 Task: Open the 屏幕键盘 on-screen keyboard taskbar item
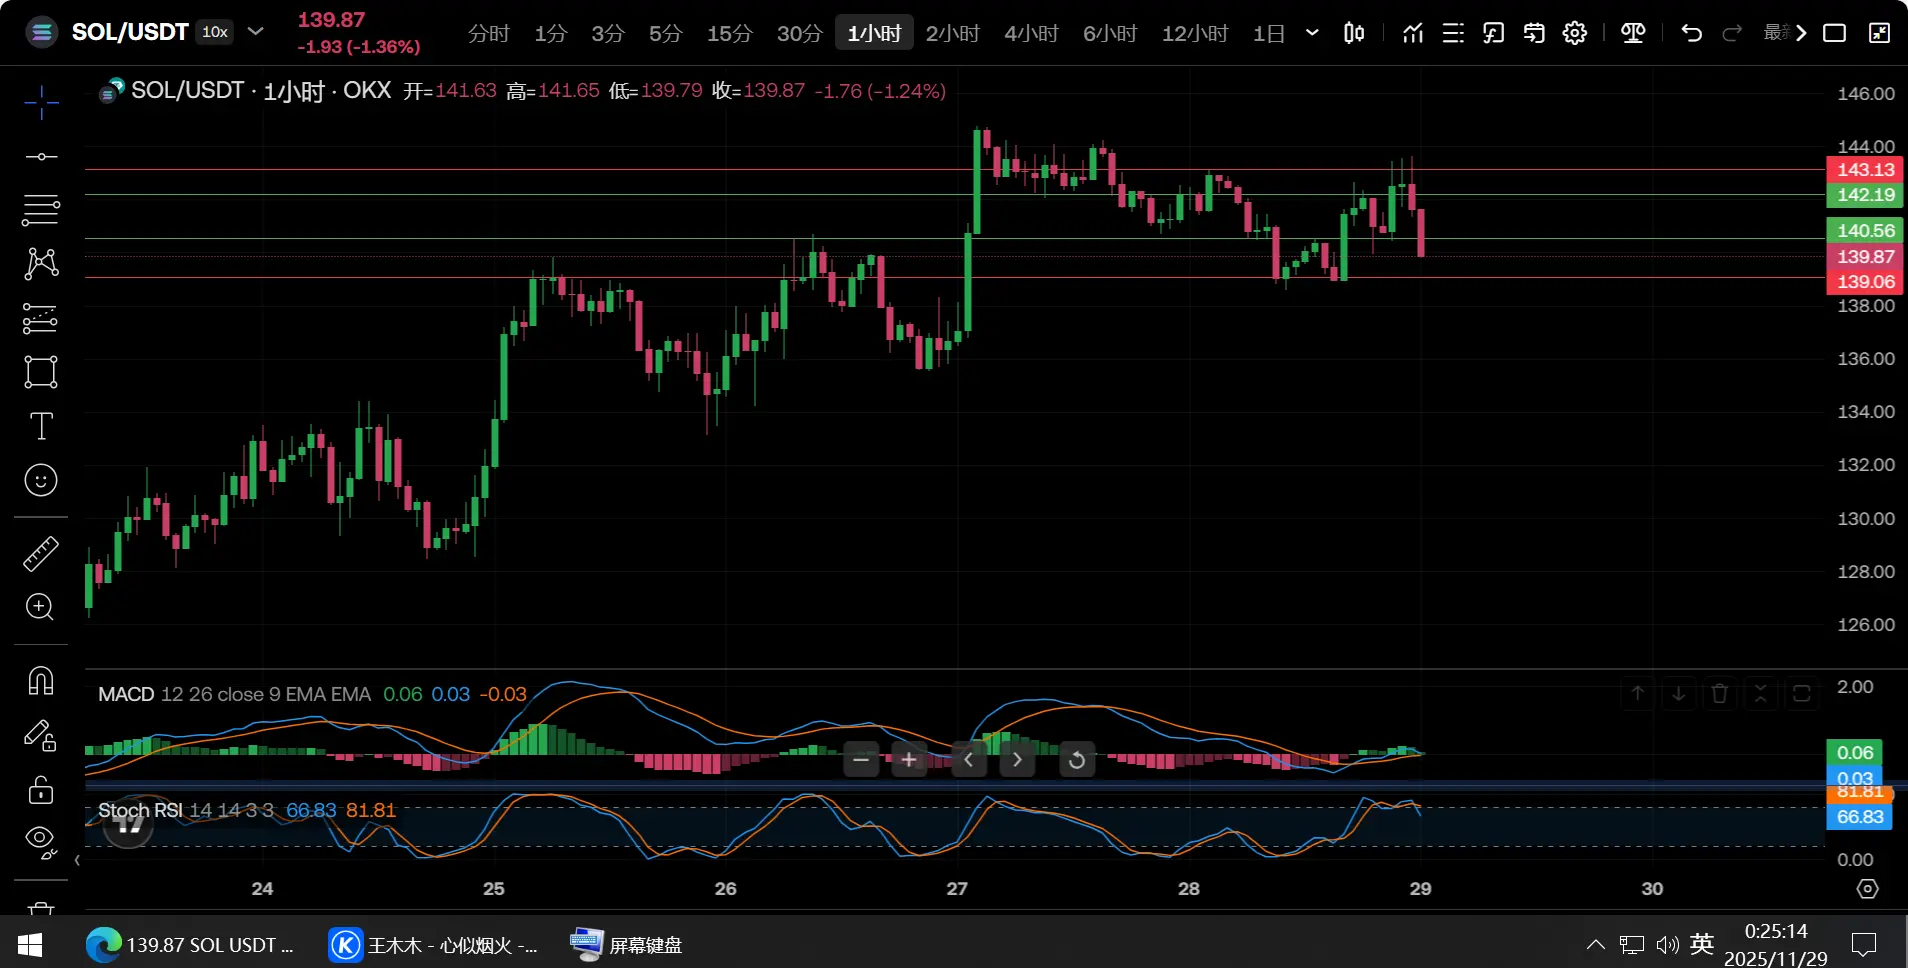(x=626, y=945)
